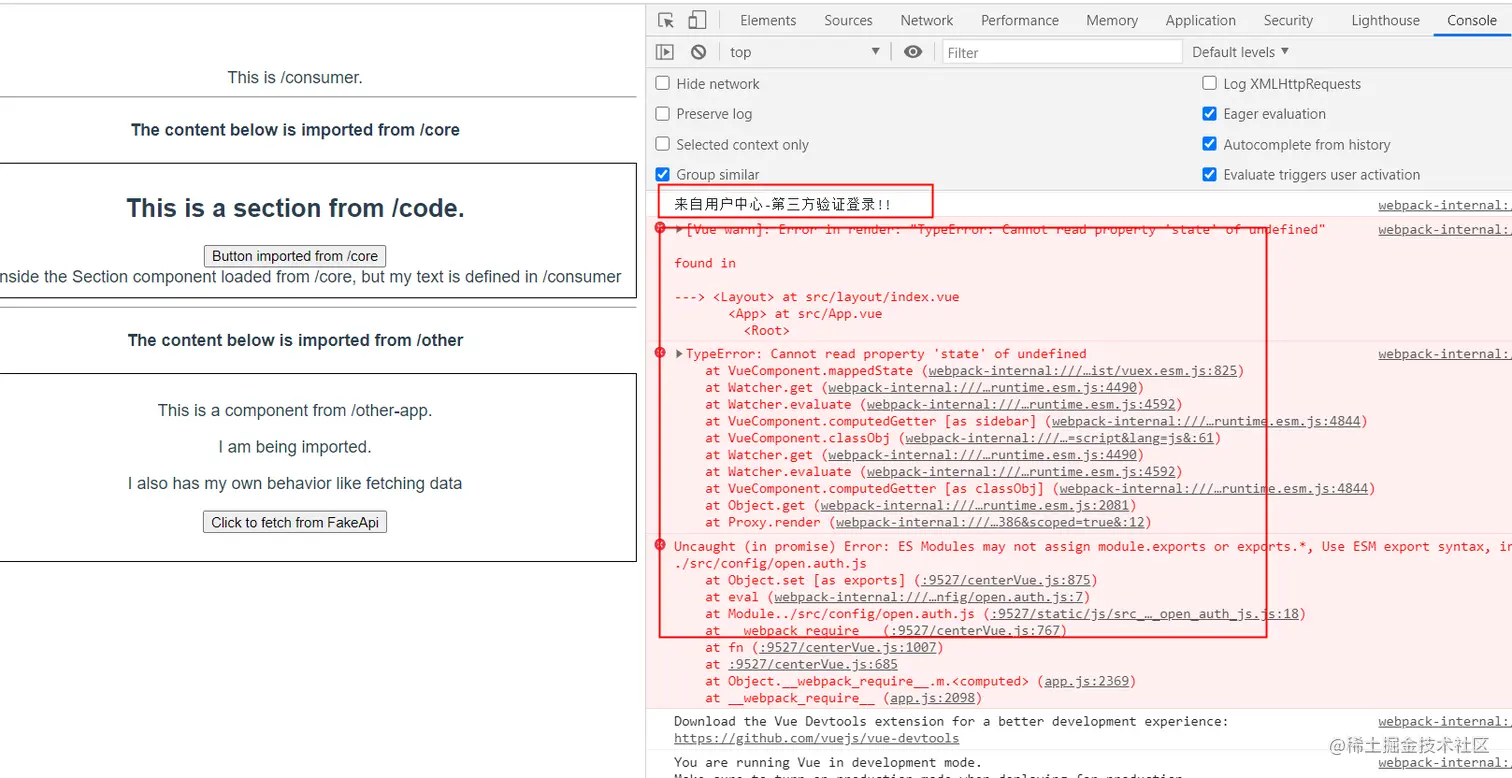Toggle Evaluate triggers user activation
The height and width of the screenshot is (778, 1512).
(1209, 175)
